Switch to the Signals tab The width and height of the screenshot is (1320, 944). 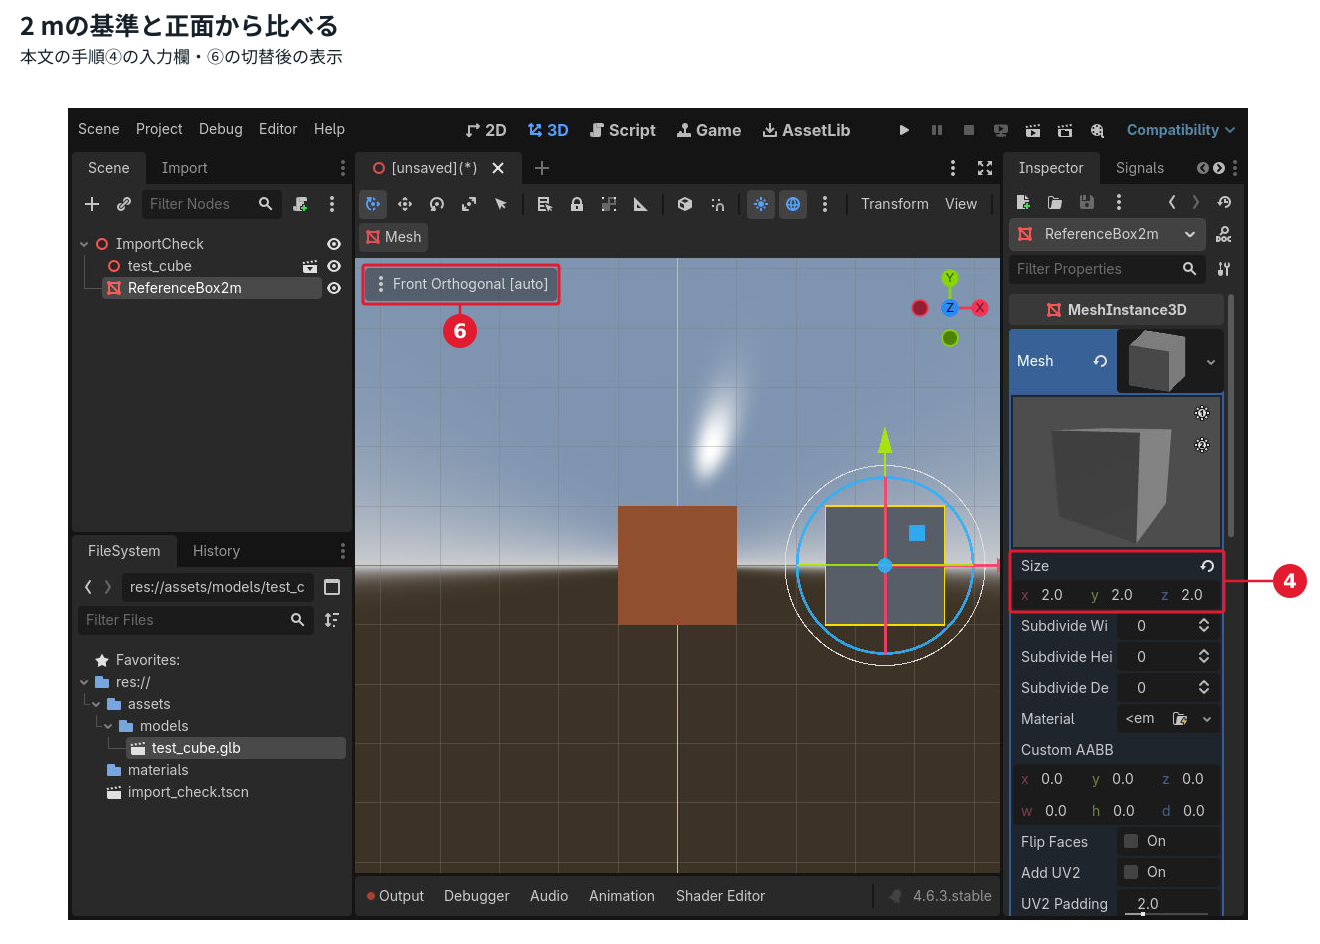[1140, 168]
